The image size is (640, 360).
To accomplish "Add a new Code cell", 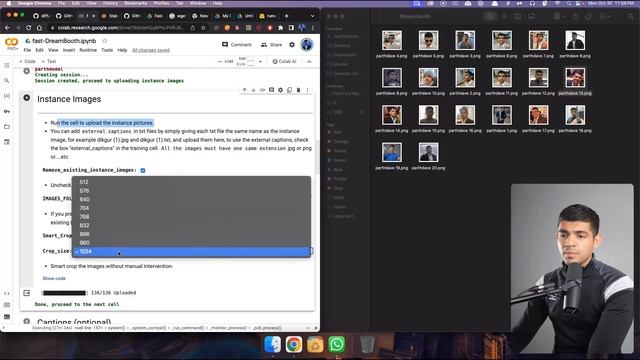I will click(x=27, y=61).
